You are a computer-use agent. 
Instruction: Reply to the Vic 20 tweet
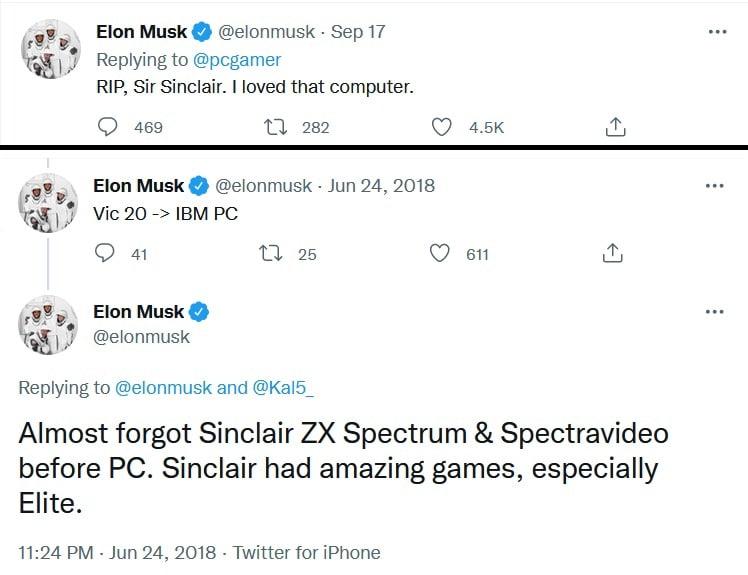coord(107,254)
